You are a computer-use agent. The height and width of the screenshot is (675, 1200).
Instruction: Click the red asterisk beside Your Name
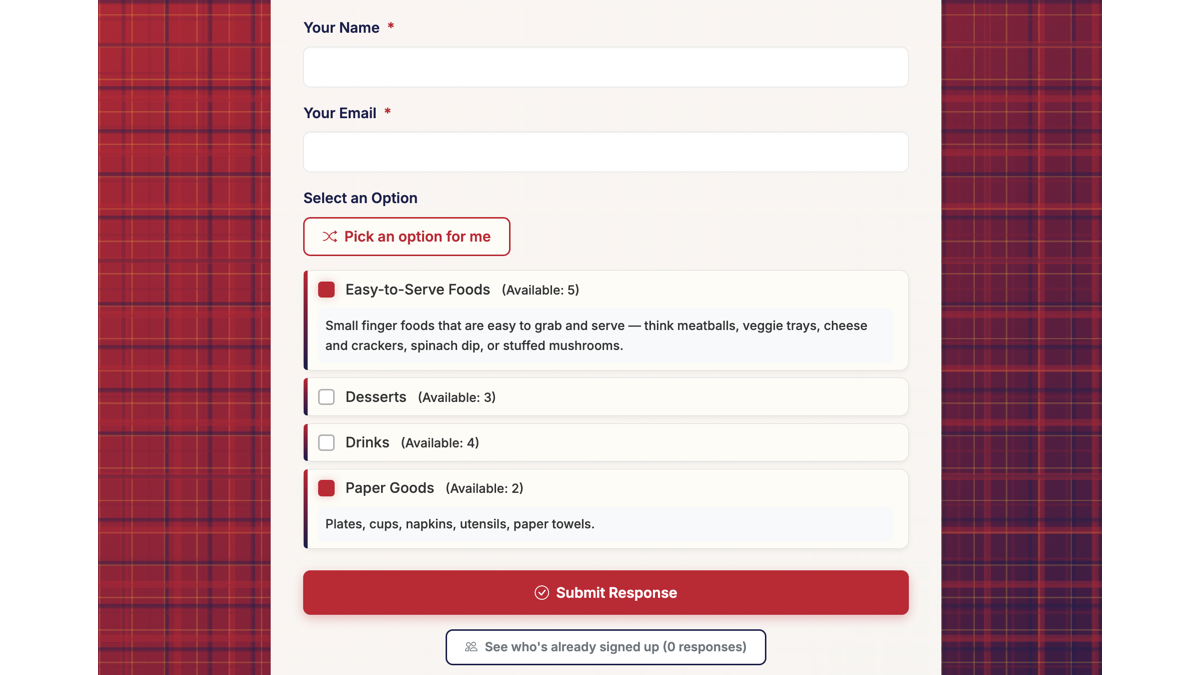(x=390, y=27)
